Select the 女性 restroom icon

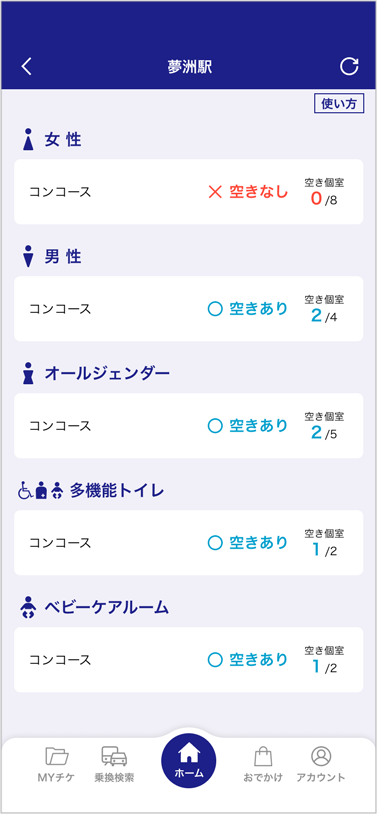point(29,140)
